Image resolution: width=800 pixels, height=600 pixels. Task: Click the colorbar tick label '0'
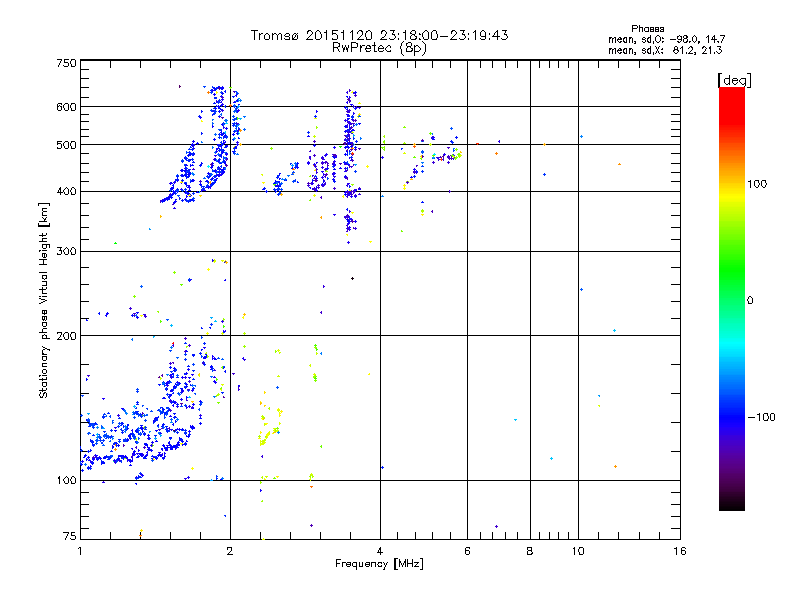coord(750,300)
